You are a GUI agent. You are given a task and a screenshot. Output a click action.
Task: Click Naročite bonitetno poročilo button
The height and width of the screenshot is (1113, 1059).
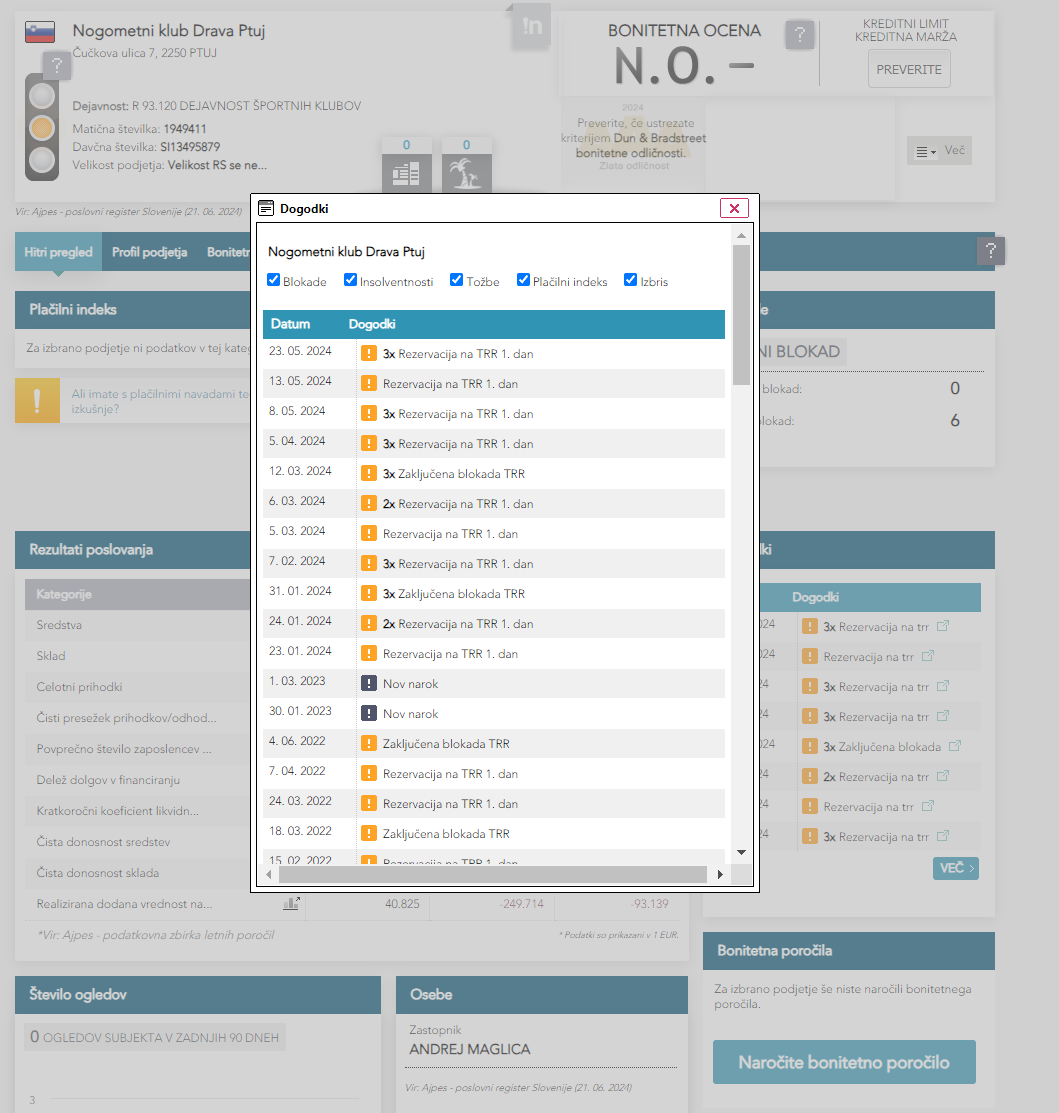point(843,1062)
